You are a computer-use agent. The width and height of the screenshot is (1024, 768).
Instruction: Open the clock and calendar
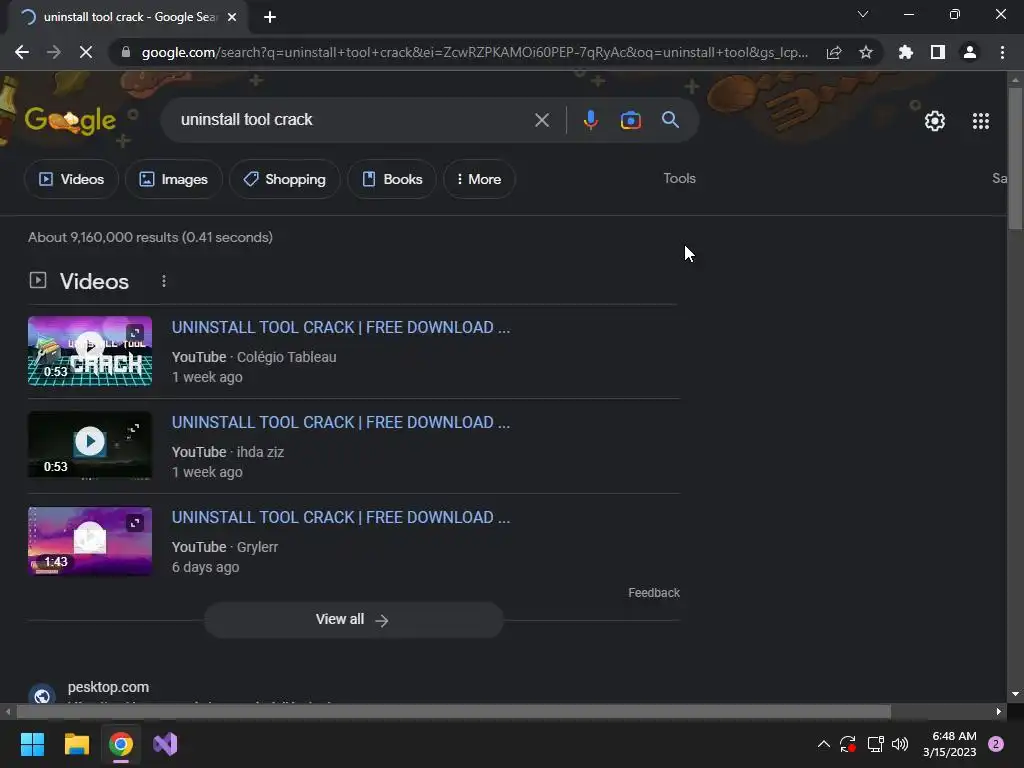(x=950, y=744)
